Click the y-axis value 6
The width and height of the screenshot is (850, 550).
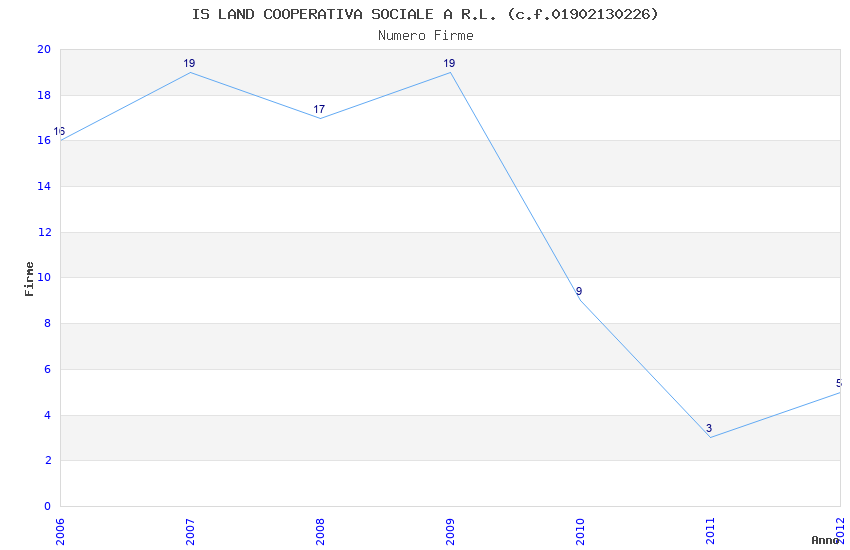48,370
